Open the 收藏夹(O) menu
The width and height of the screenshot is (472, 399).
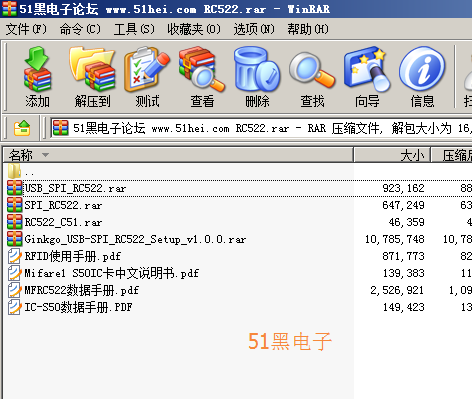(194, 29)
